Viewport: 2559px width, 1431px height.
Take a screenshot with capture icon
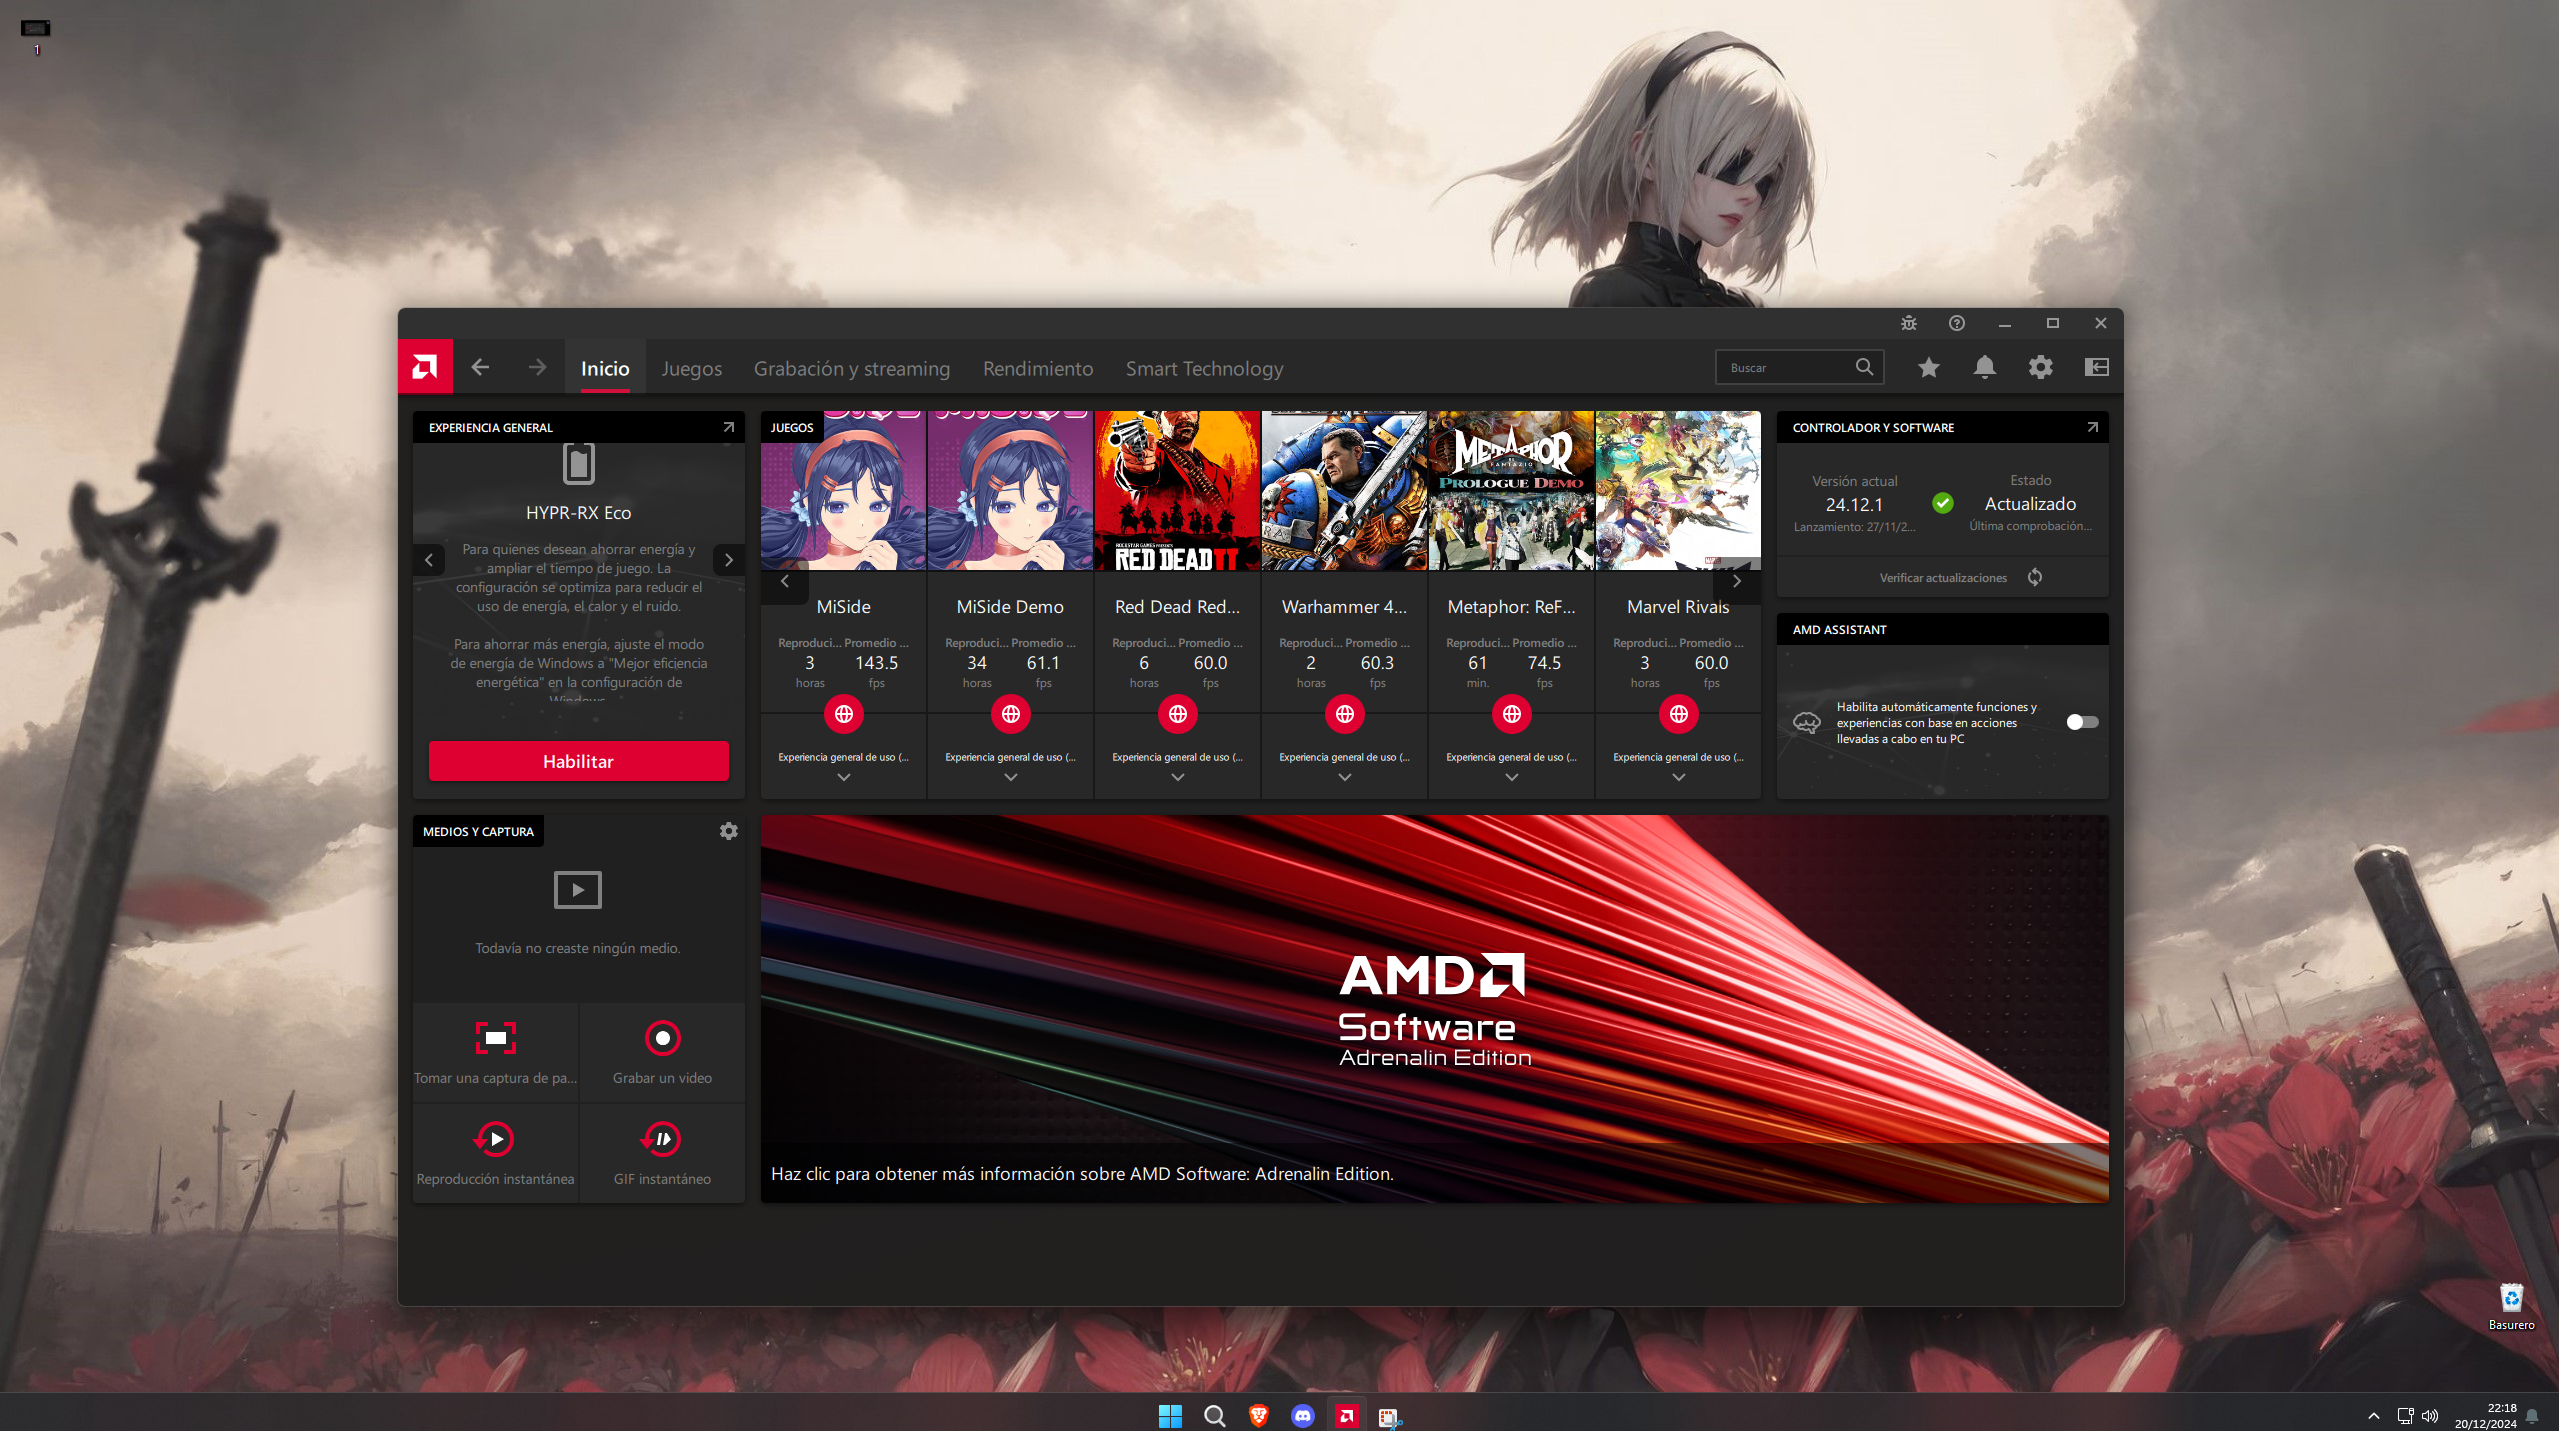(495, 1038)
